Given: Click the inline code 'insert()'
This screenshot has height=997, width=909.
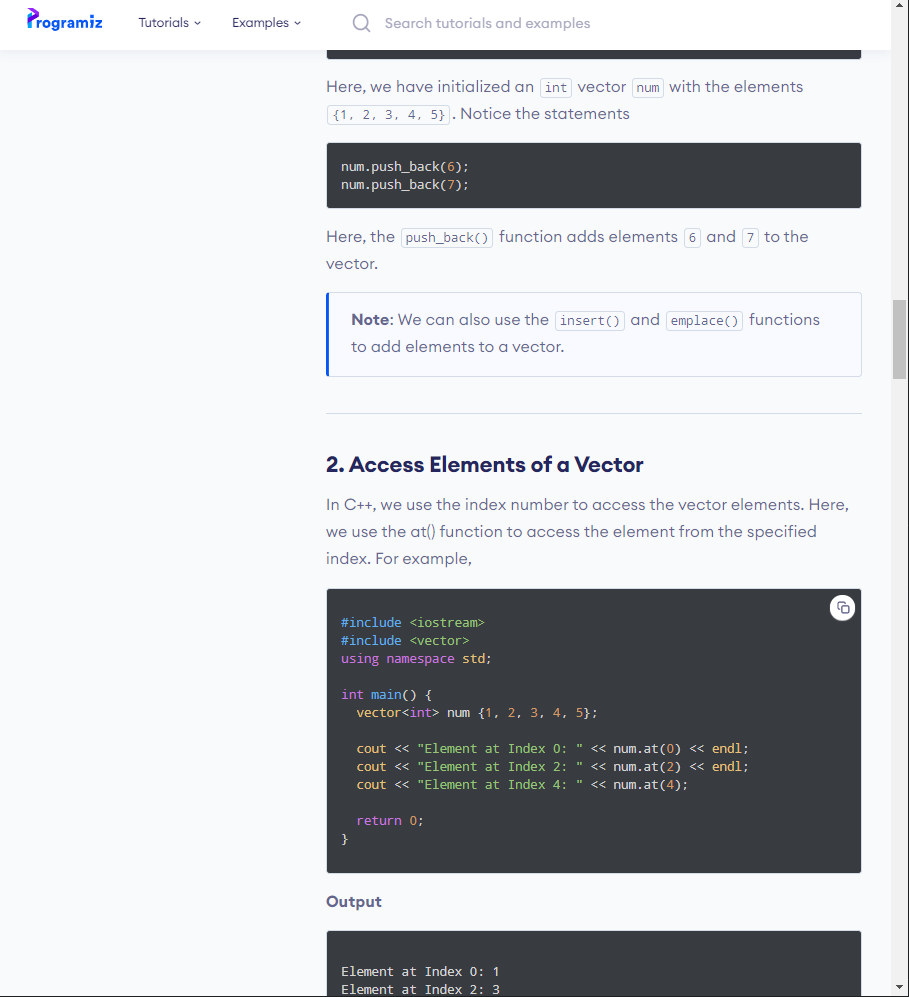Looking at the screenshot, I should pyautogui.click(x=590, y=320).
